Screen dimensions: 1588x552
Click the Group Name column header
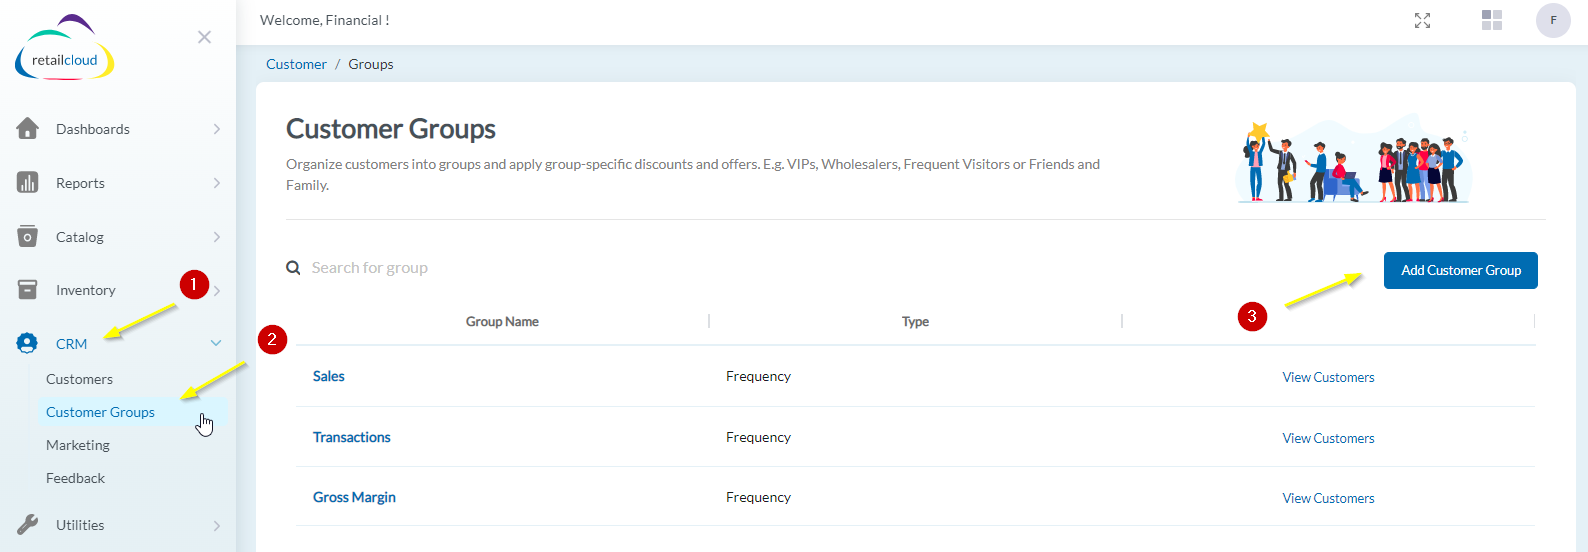pyautogui.click(x=502, y=322)
